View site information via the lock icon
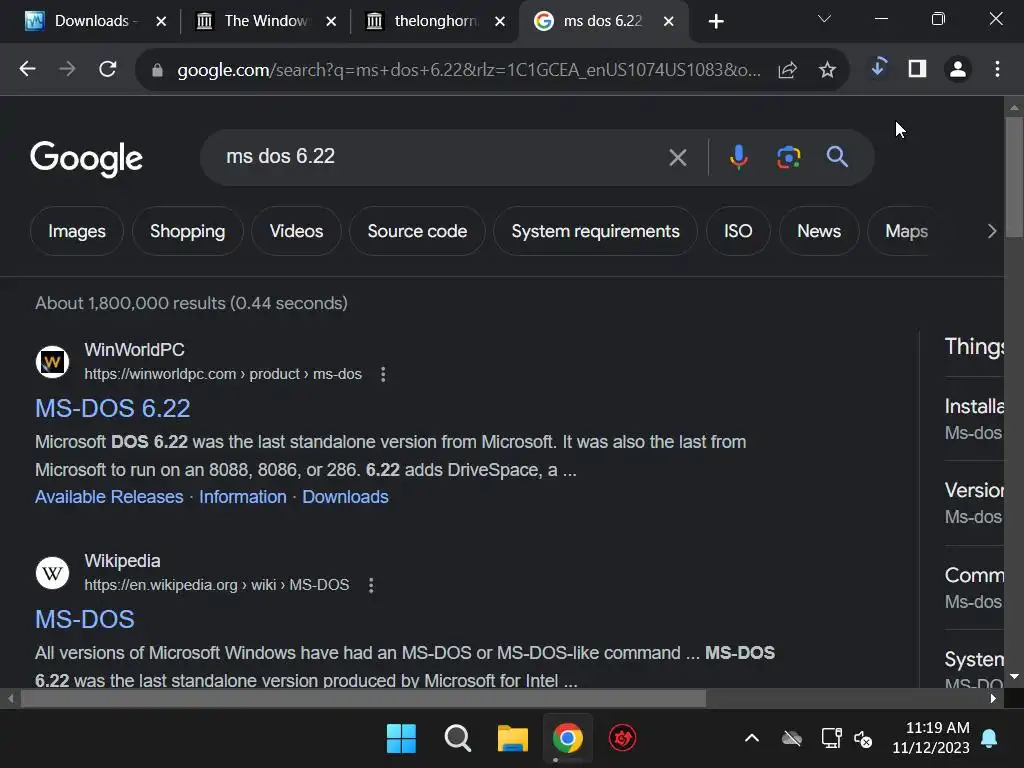Screen dimensions: 1024x768 tap(157, 69)
